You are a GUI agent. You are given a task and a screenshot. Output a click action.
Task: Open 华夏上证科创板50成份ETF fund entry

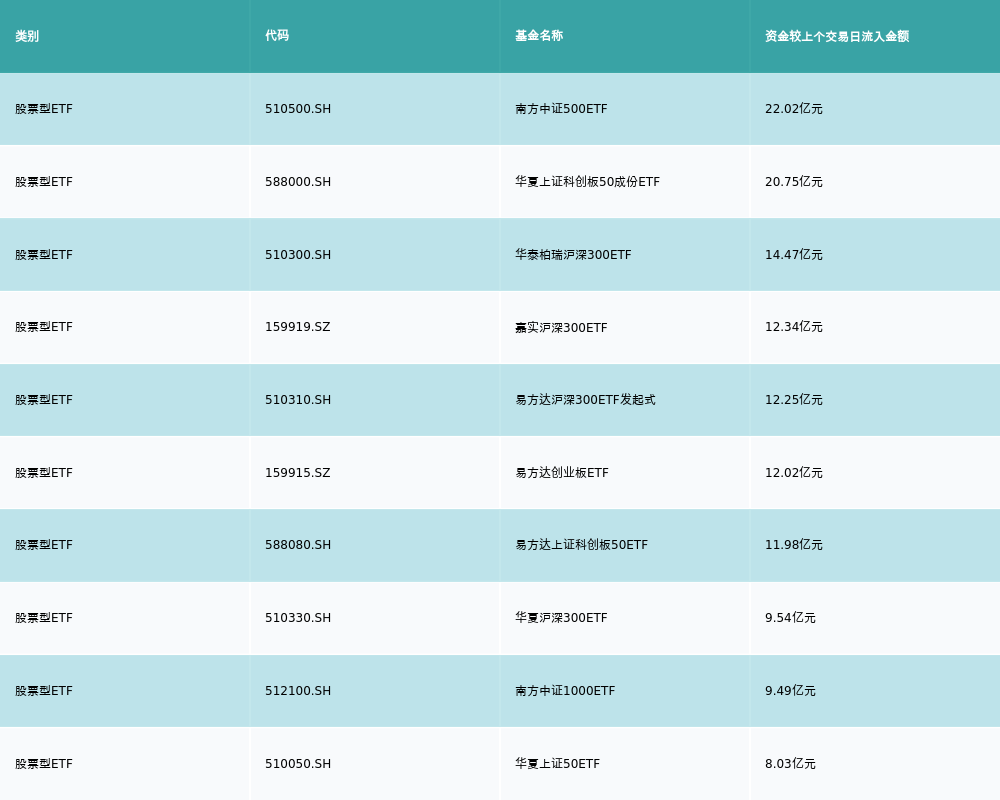click(x=587, y=182)
